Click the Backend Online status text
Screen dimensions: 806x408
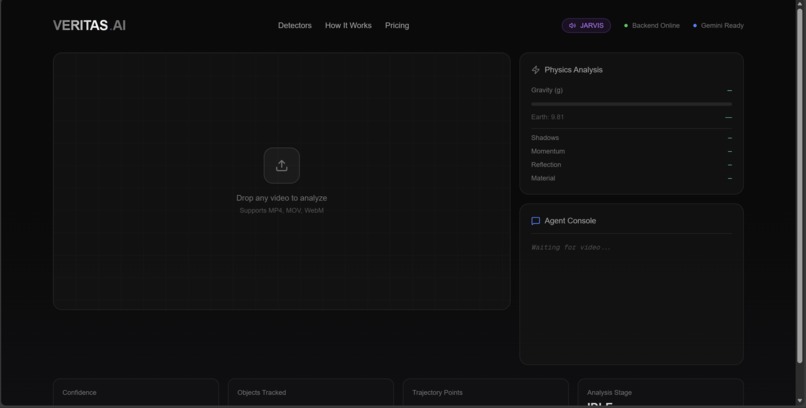655,26
